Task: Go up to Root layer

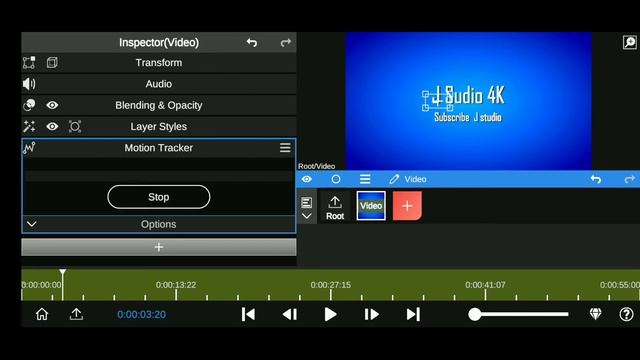Action: coord(335,207)
